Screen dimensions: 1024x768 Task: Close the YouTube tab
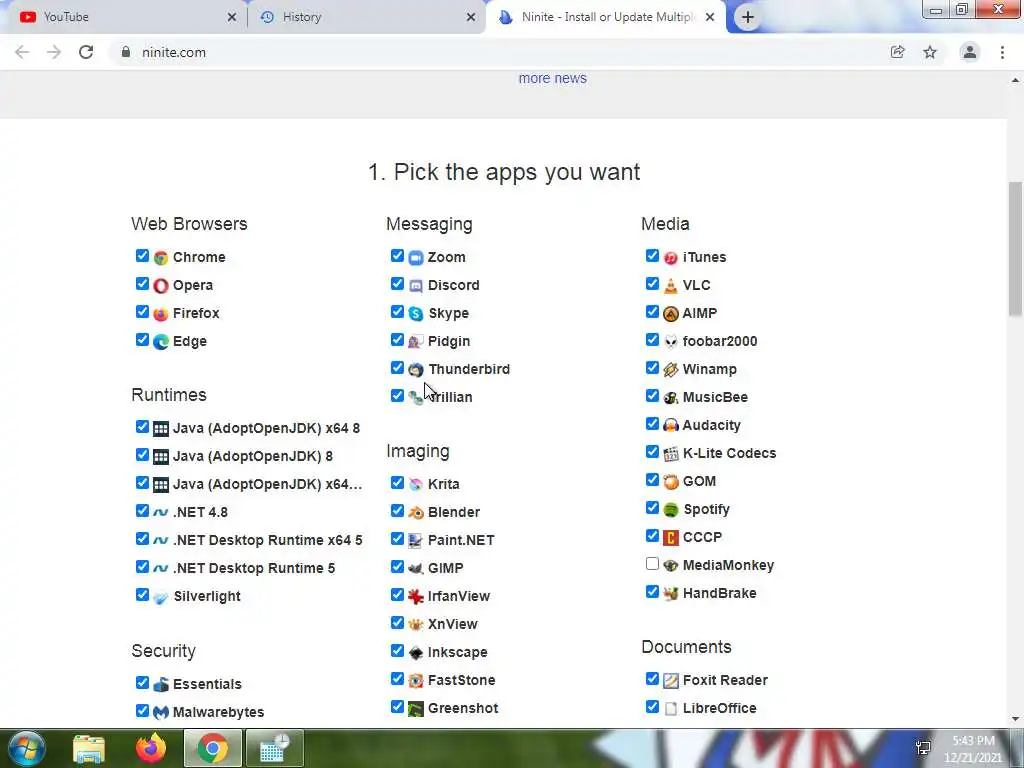[x=232, y=17]
